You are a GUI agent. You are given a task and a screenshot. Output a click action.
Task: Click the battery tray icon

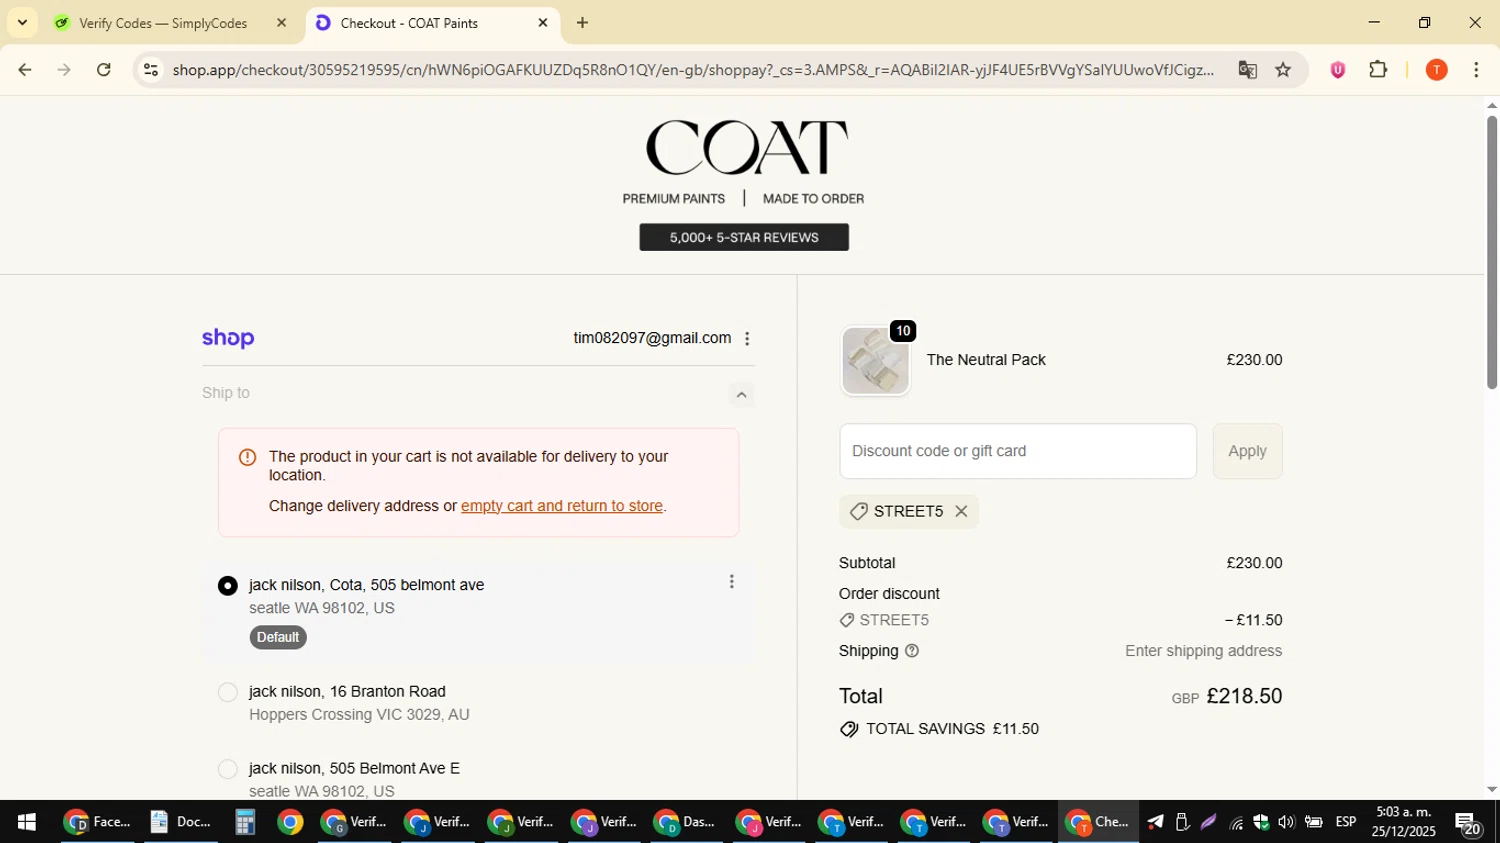[1314, 822]
